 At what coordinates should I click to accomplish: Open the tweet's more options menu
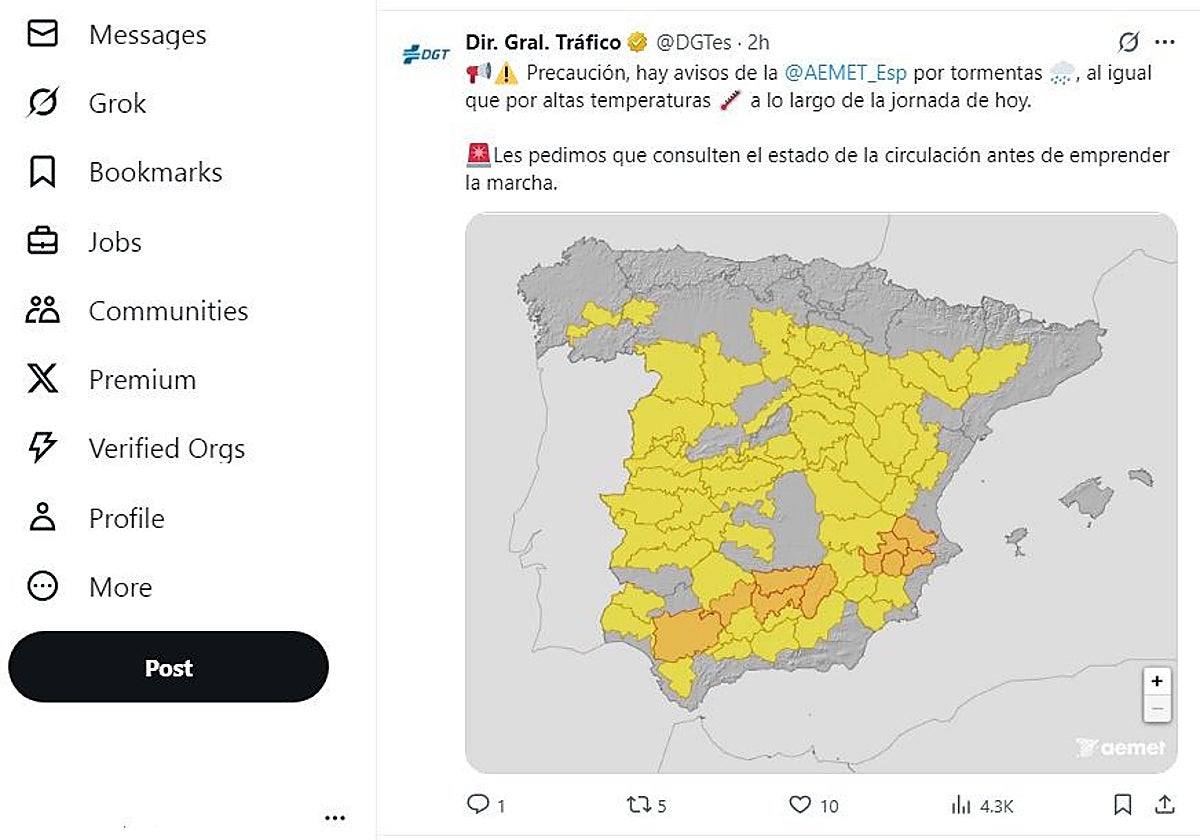(x=1164, y=42)
